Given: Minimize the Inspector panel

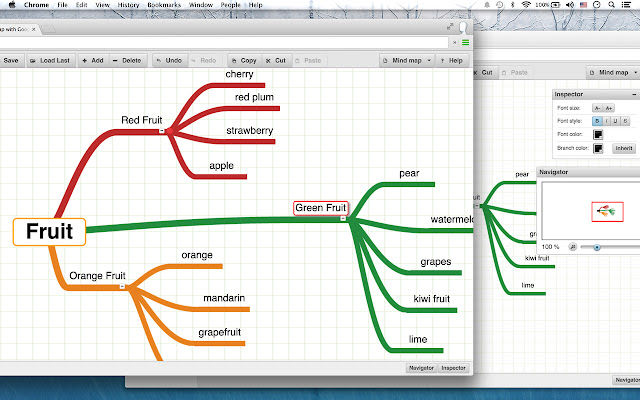Looking at the screenshot, I should [x=634, y=94].
